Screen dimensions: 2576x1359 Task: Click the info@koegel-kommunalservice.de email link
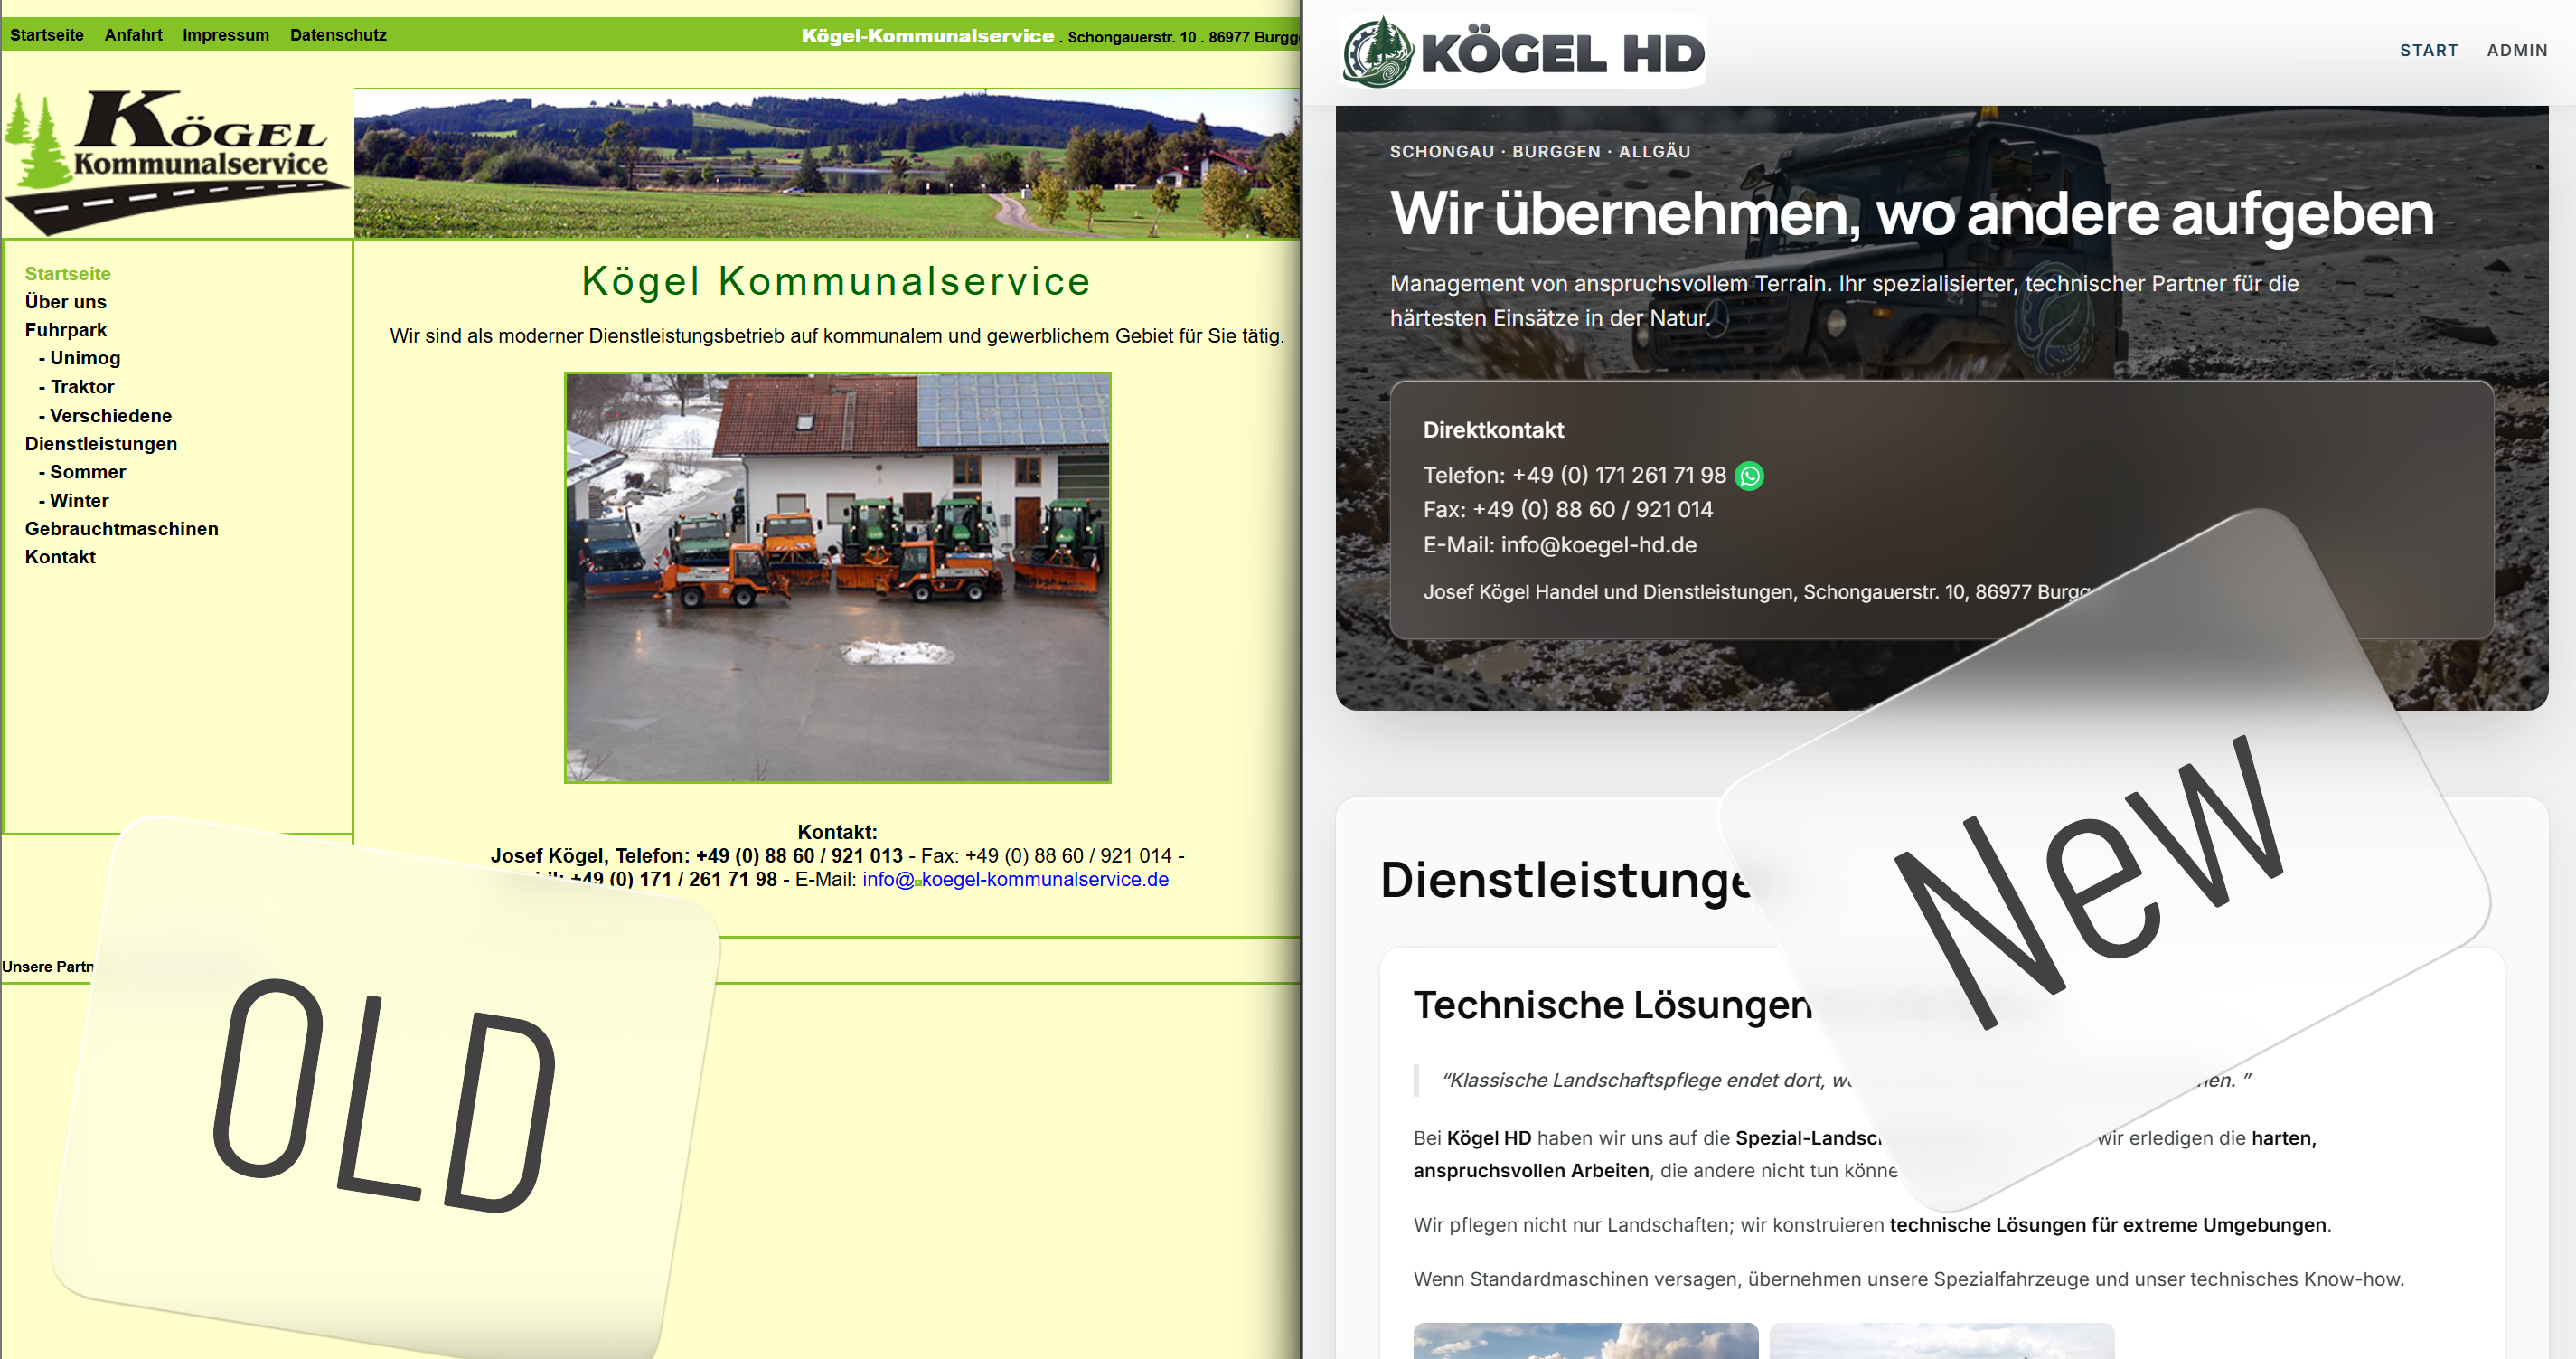(1015, 879)
